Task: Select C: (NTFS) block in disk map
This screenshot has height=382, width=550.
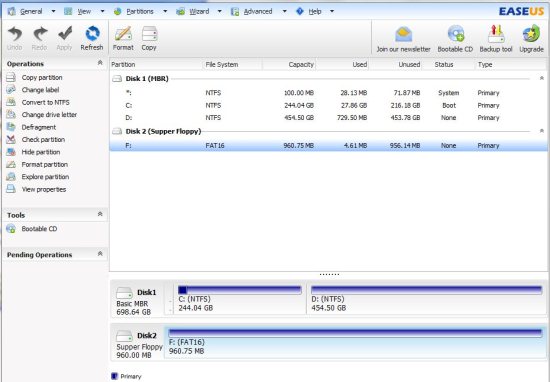Action: (240, 299)
